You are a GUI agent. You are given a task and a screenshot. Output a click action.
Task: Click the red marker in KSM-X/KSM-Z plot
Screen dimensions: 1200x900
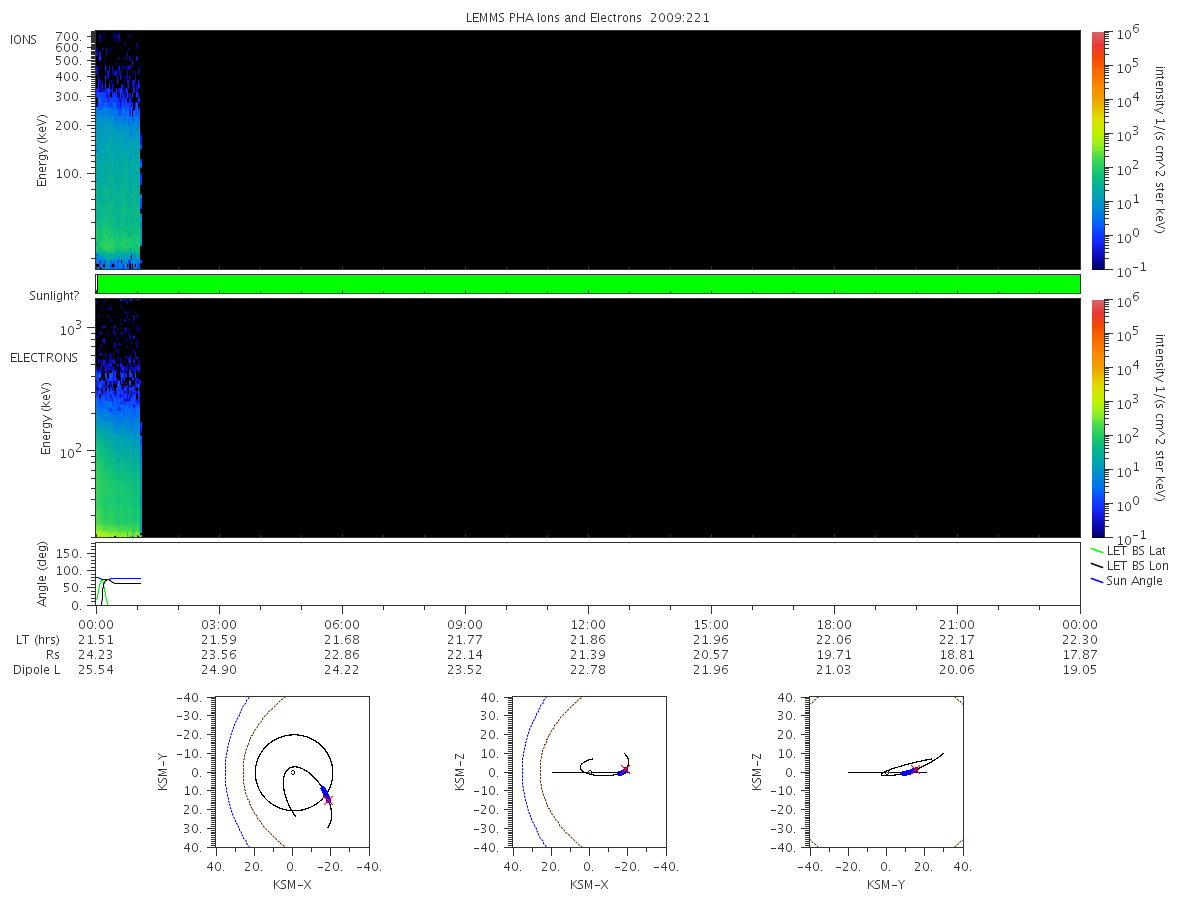click(626, 769)
